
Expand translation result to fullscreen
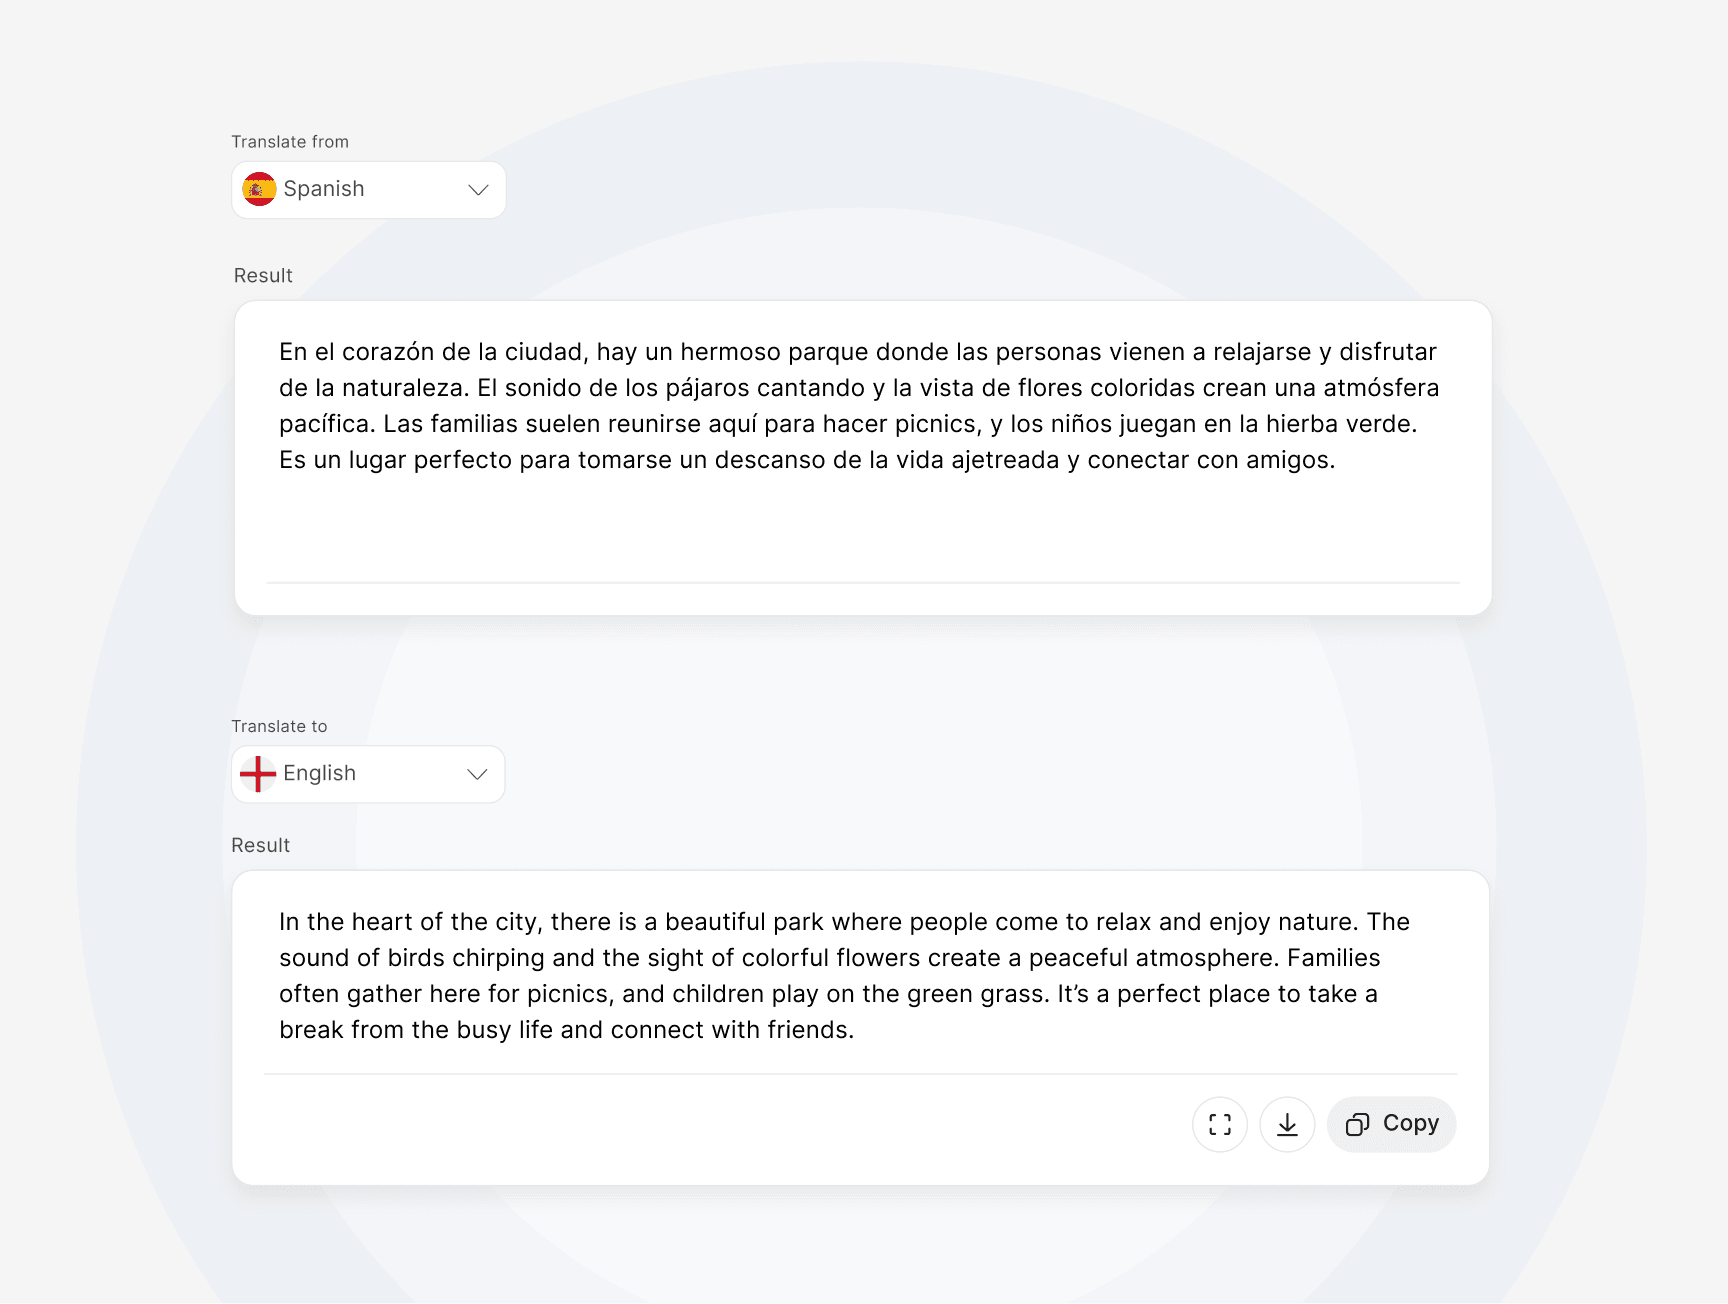tap(1219, 1124)
